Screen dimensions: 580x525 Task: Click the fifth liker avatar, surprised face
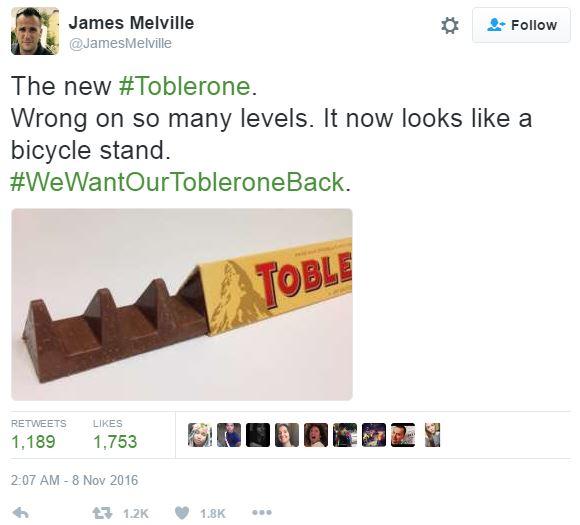(x=316, y=435)
